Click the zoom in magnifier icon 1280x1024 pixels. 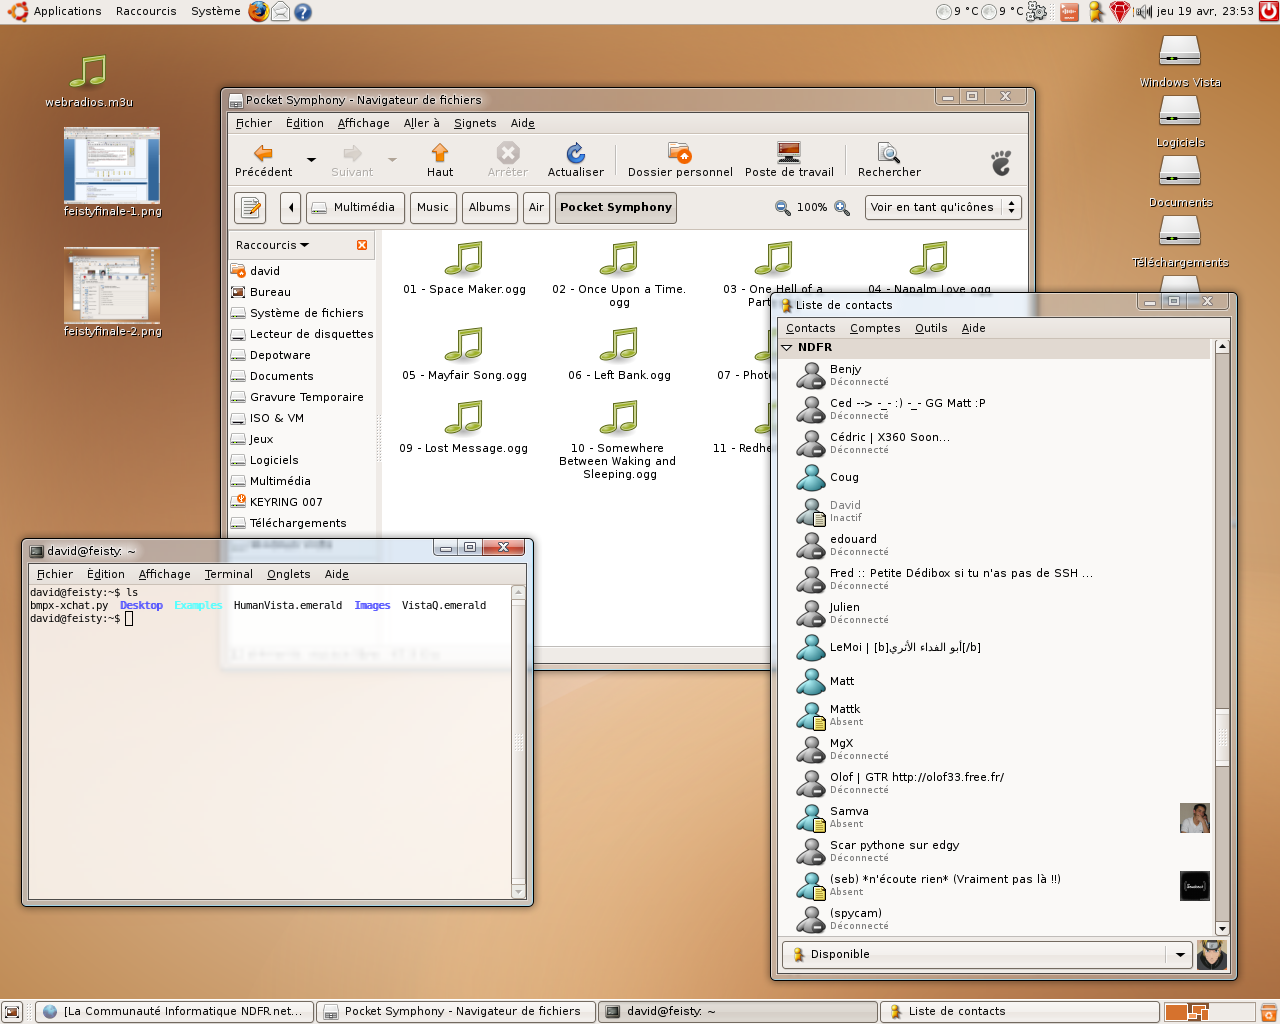[842, 208]
